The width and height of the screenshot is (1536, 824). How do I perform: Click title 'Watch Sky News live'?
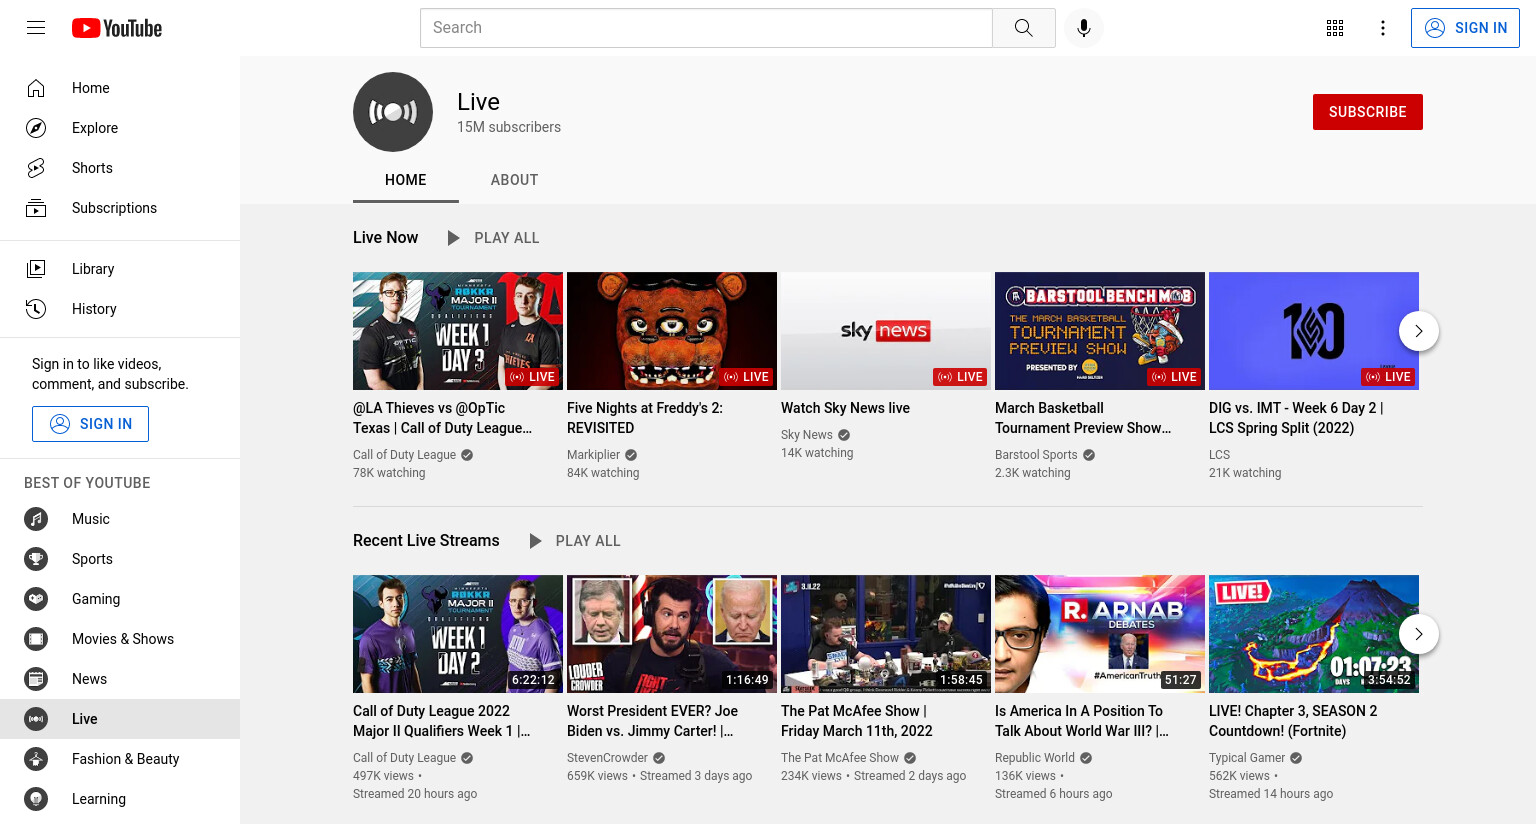(x=845, y=408)
